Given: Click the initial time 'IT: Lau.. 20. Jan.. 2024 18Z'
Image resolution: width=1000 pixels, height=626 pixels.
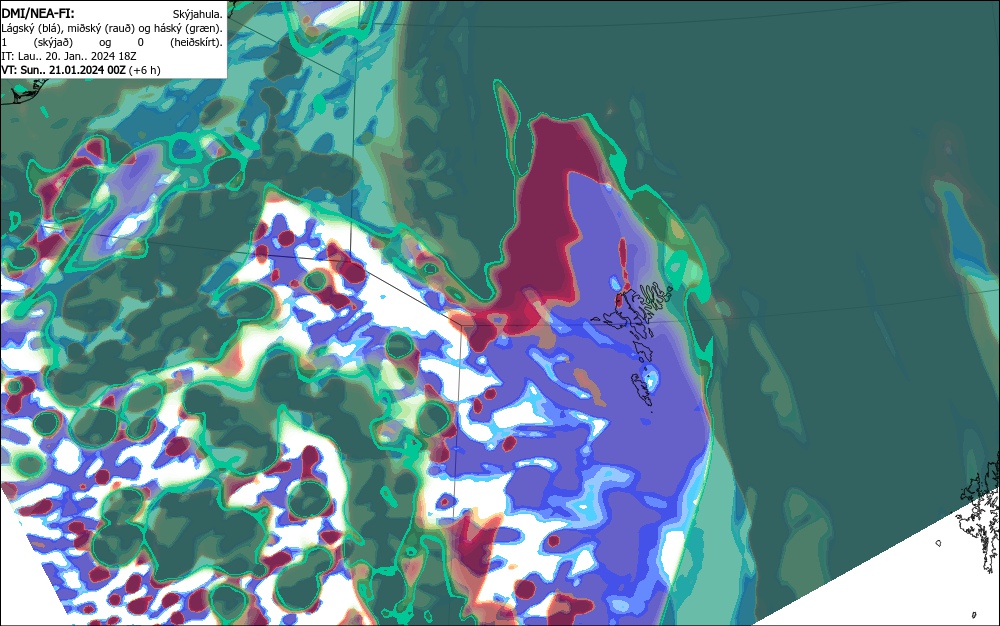Looking at the screenshot, I should pyautogui.click(x=69, y=56).
